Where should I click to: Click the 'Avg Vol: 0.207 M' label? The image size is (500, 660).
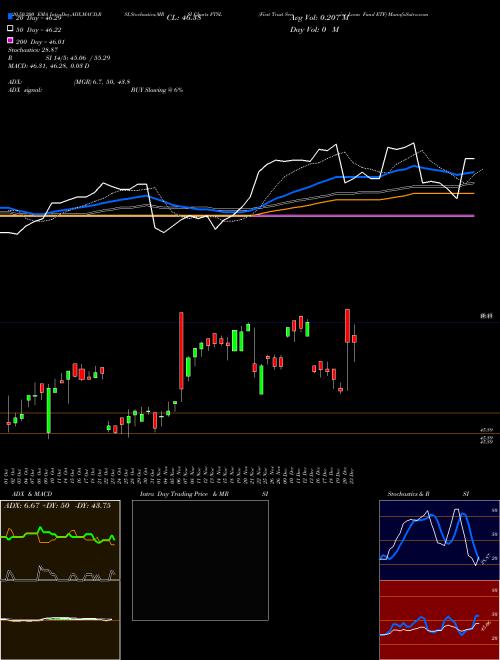pos(319,18)
